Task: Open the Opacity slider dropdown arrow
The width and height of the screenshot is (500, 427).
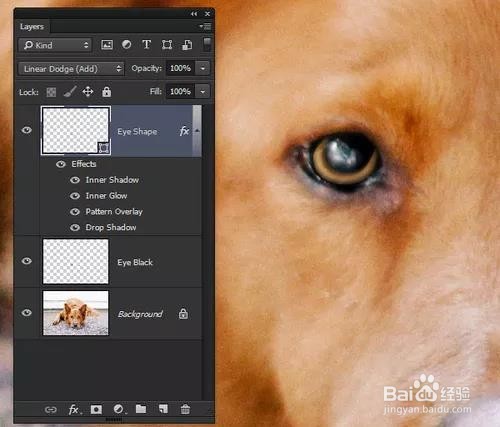Action: [x=203, y=68]
